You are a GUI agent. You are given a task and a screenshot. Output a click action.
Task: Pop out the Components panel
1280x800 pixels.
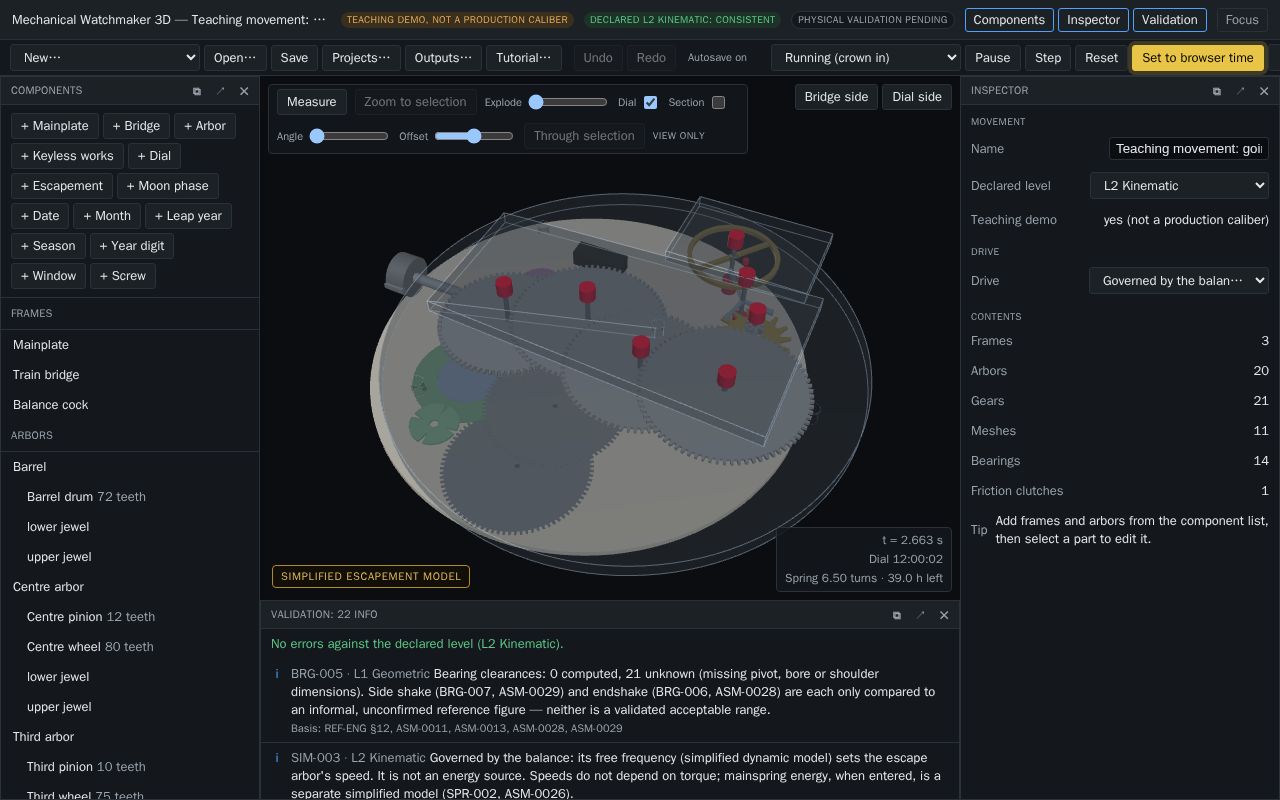tap(197, 91)
